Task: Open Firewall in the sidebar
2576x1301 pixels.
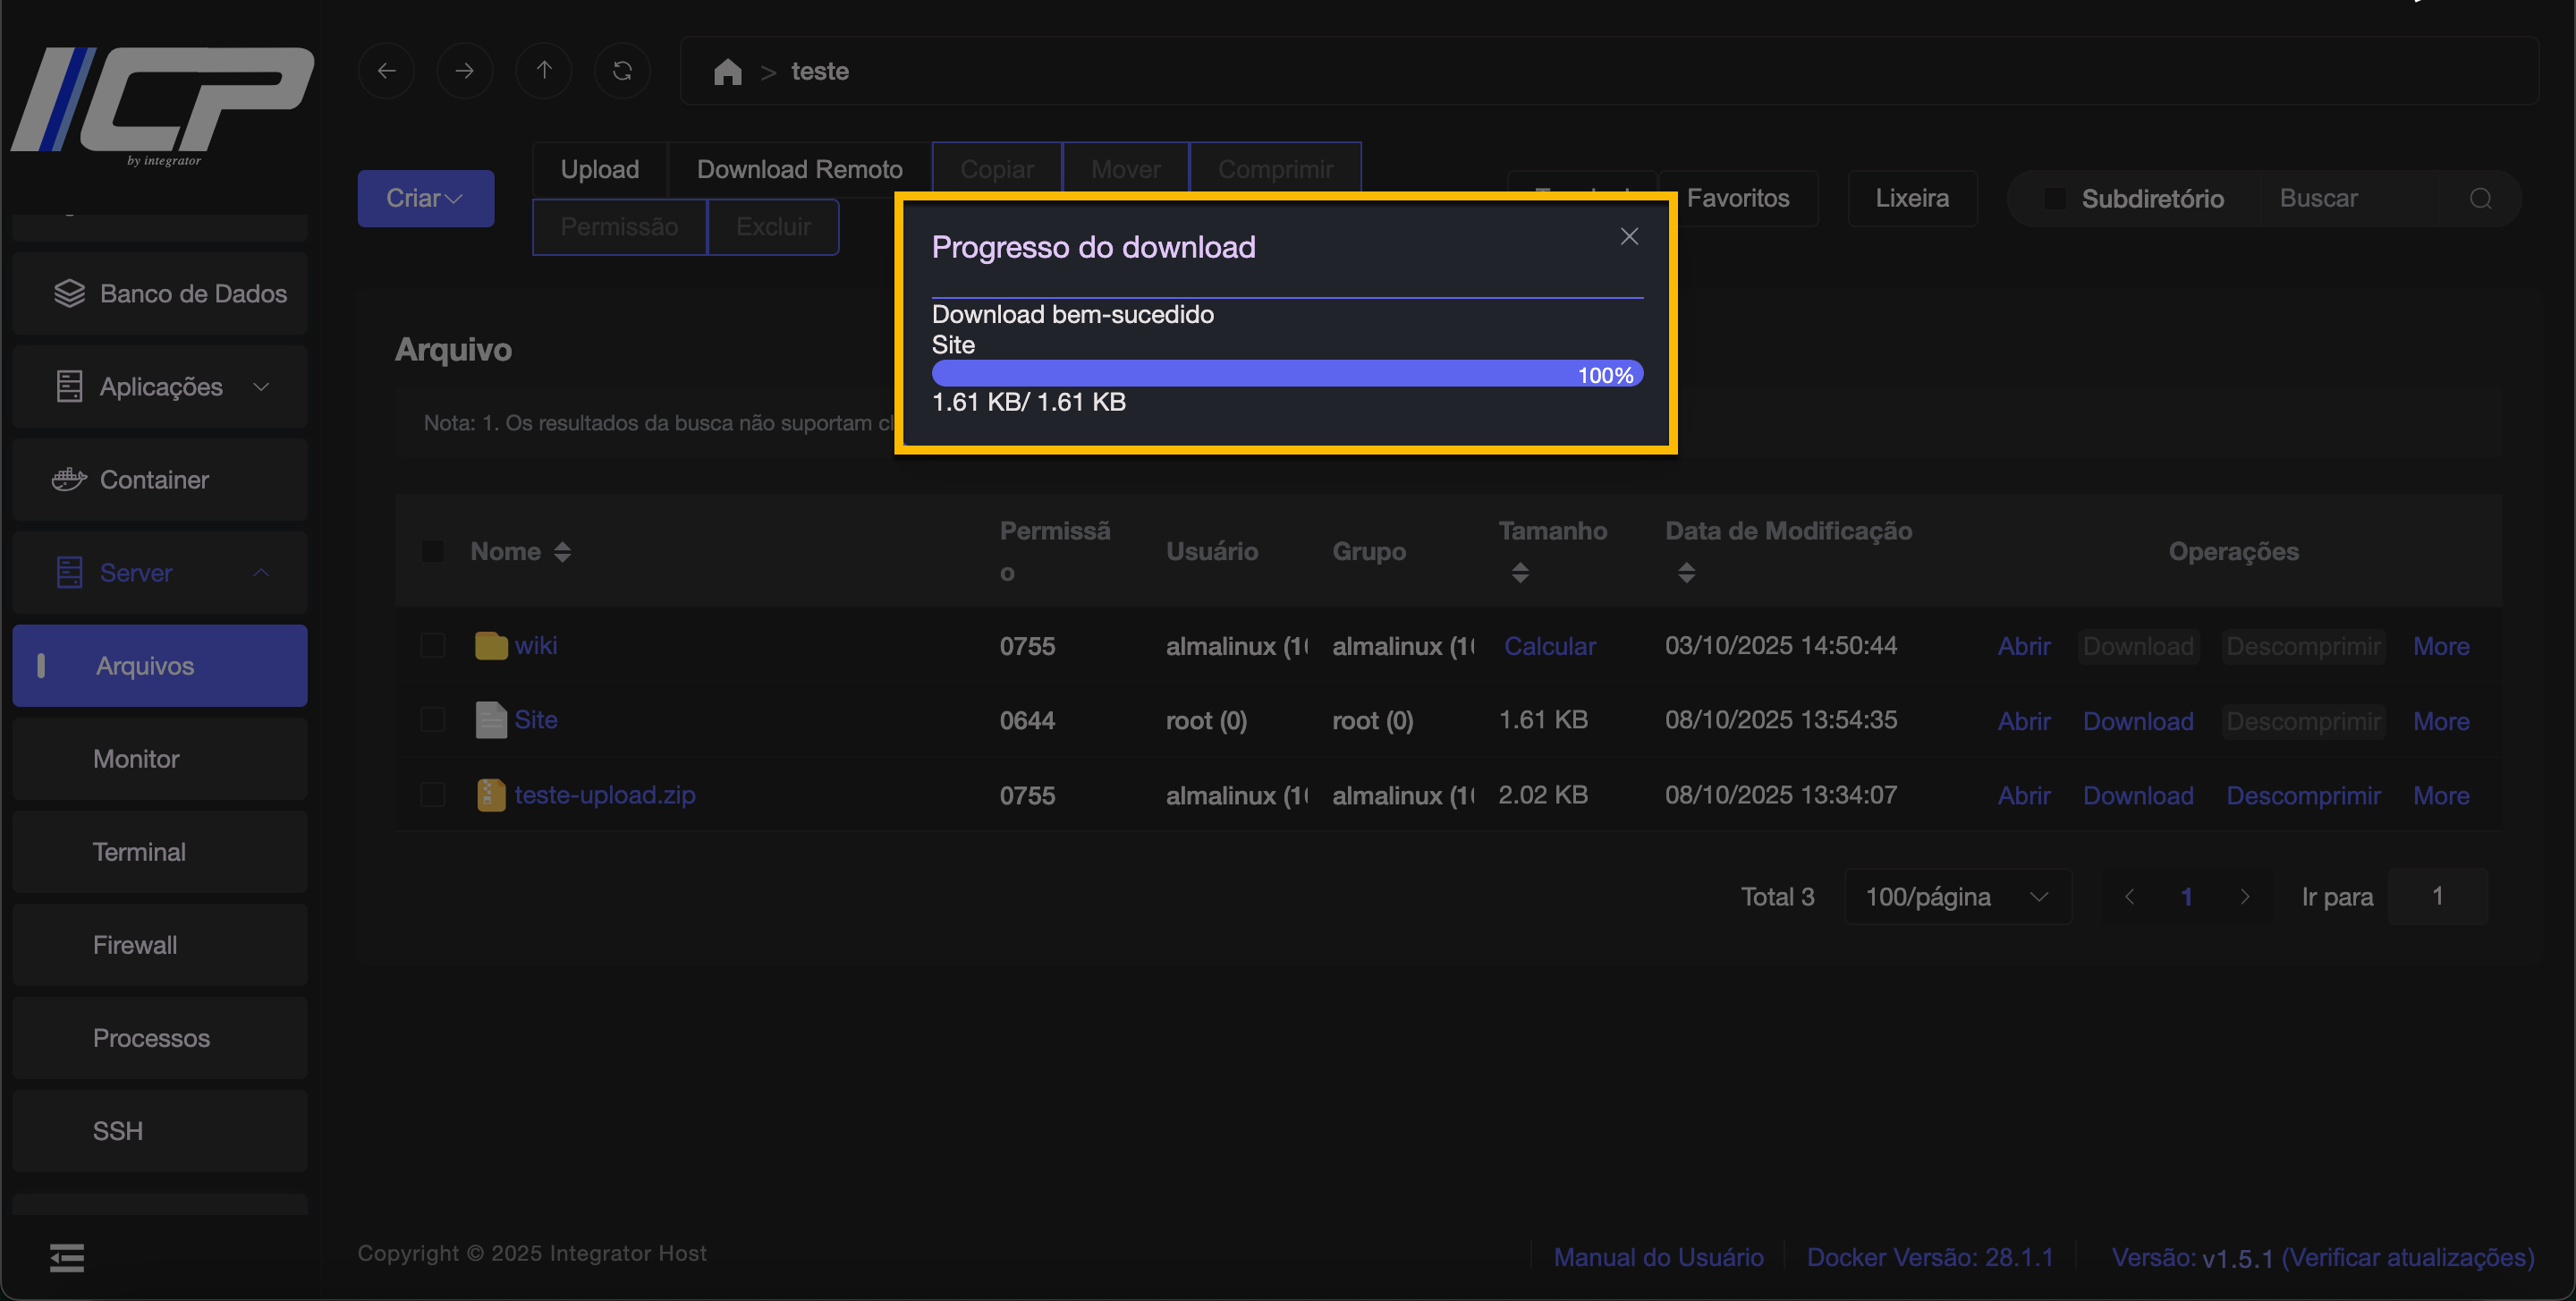Action: [x=135, y=945]
